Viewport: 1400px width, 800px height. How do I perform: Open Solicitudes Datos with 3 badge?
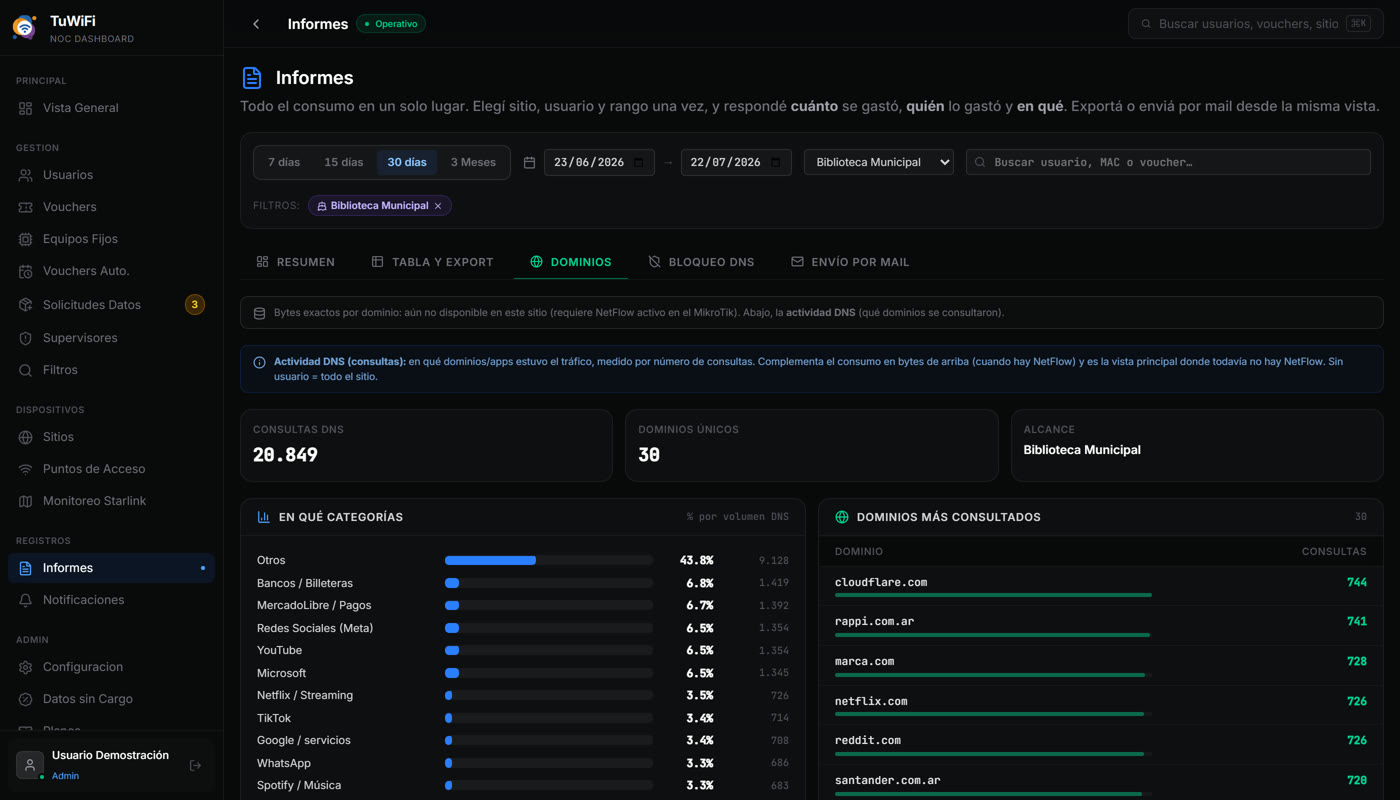click(x=111, y=305)
